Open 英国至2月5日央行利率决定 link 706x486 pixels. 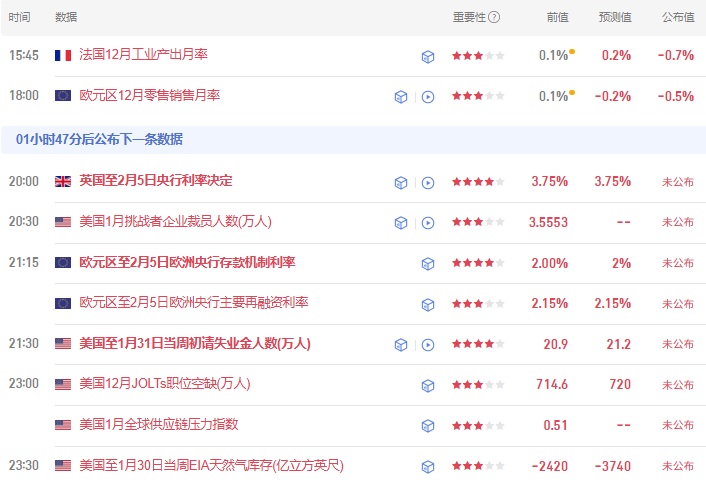coord(156,181)
